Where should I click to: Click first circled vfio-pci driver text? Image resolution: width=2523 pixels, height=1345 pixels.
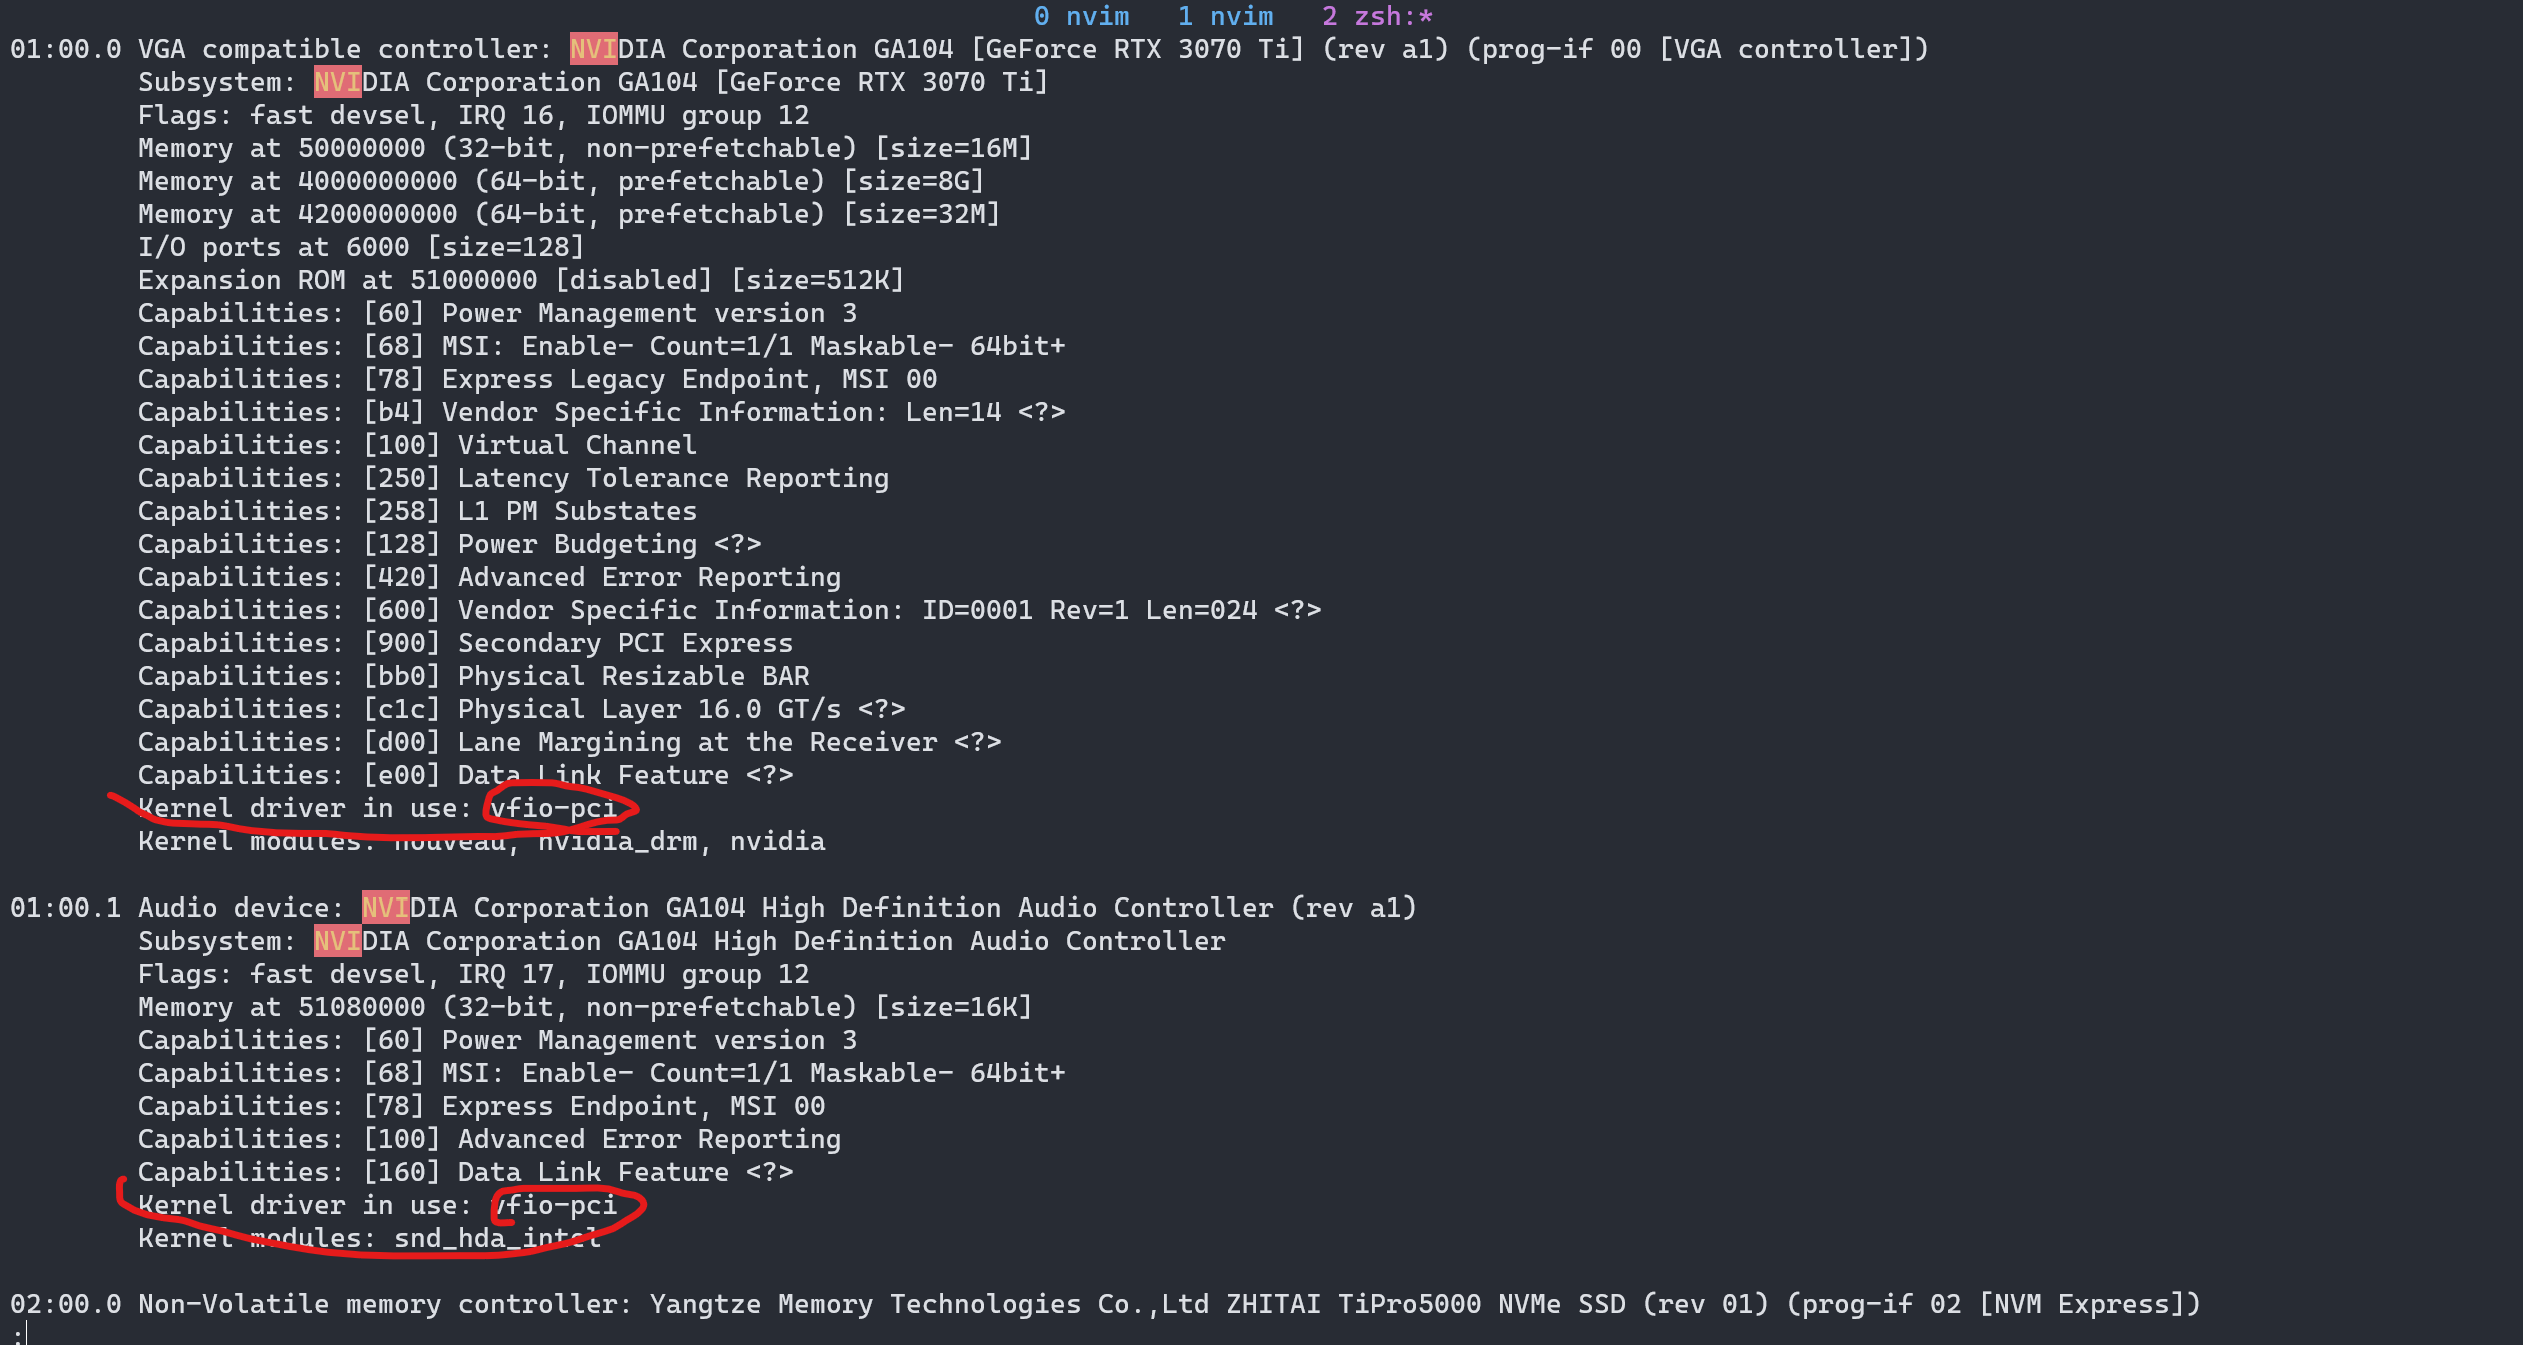(x=553, y=808)
